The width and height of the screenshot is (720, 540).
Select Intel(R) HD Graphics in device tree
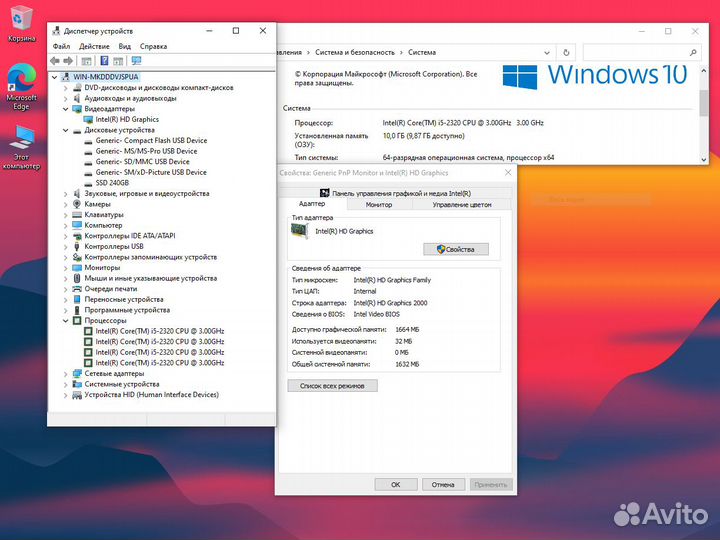pos(127,119)
